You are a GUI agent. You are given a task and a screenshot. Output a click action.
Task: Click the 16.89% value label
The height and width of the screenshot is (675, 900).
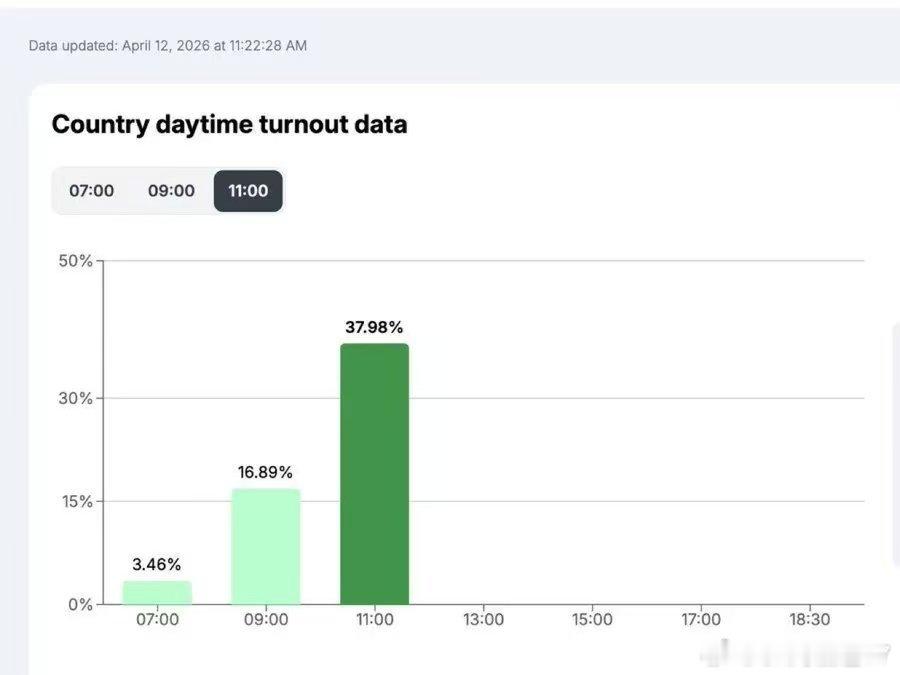point(265,472)
